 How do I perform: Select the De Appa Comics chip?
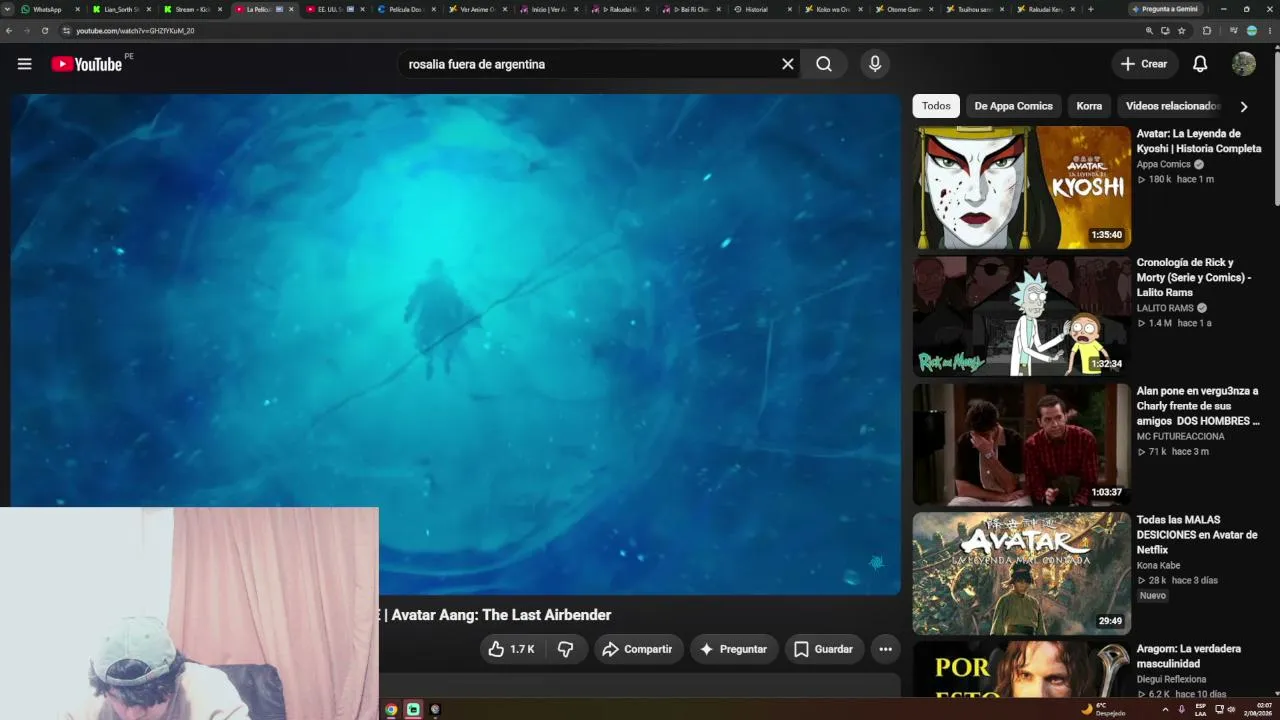1013,106
